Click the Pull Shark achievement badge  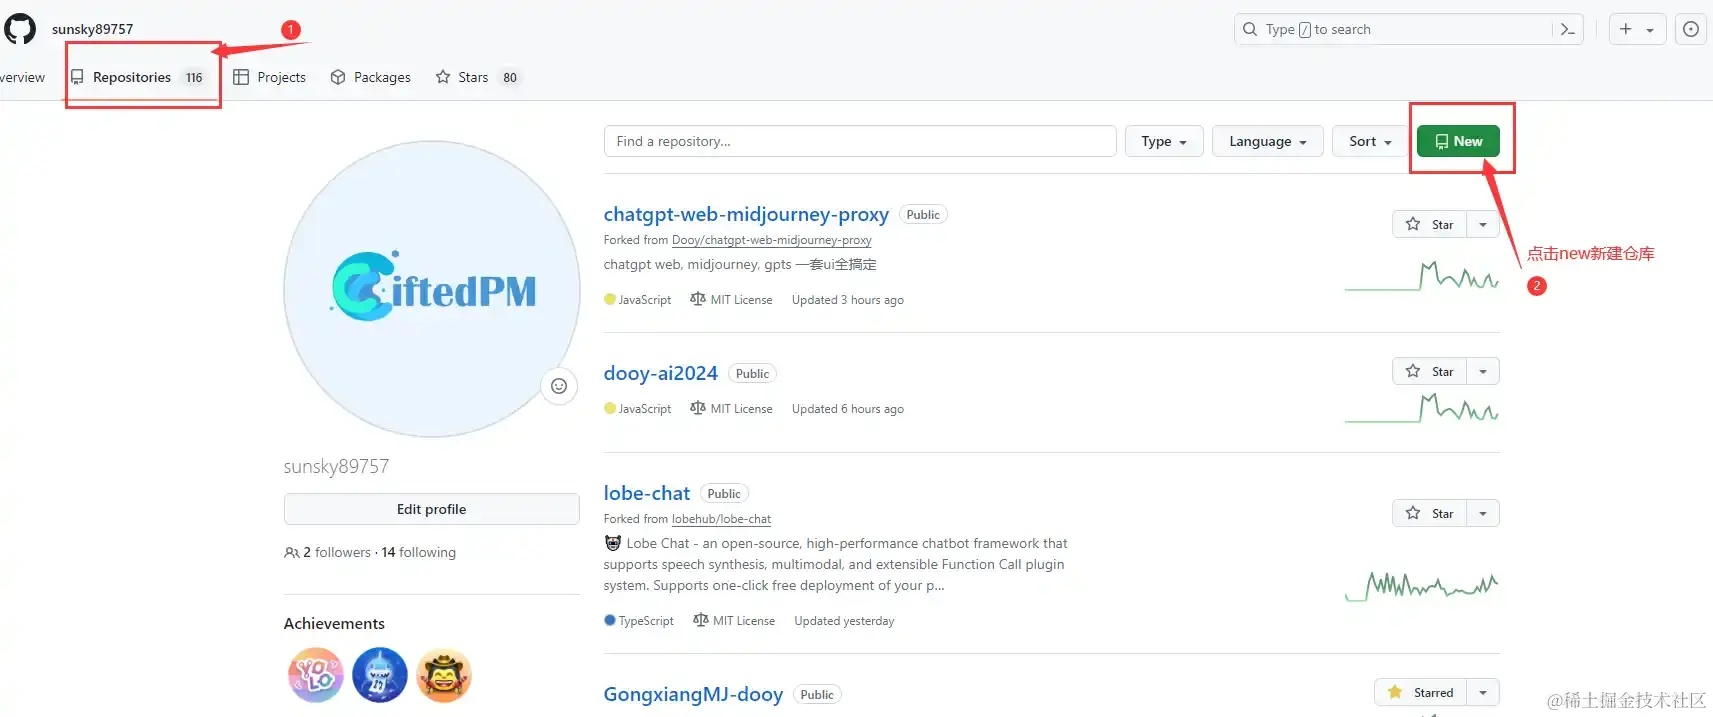pos(380,675)
